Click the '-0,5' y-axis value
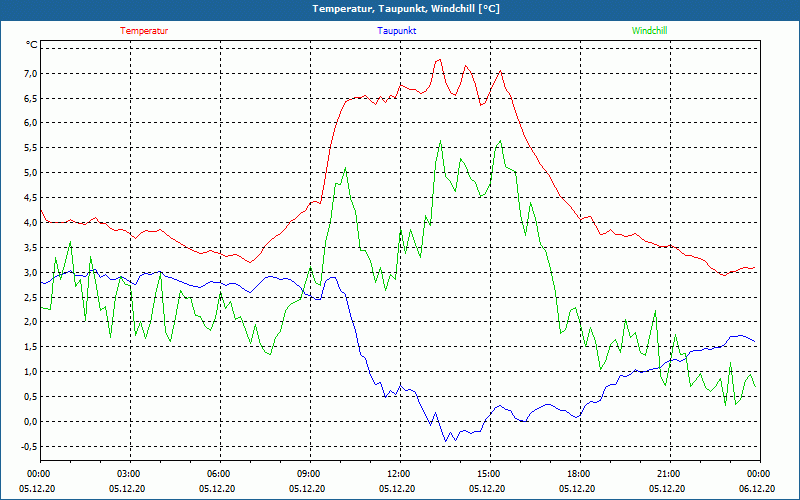The image size is (800, 500). coord(30,447)
